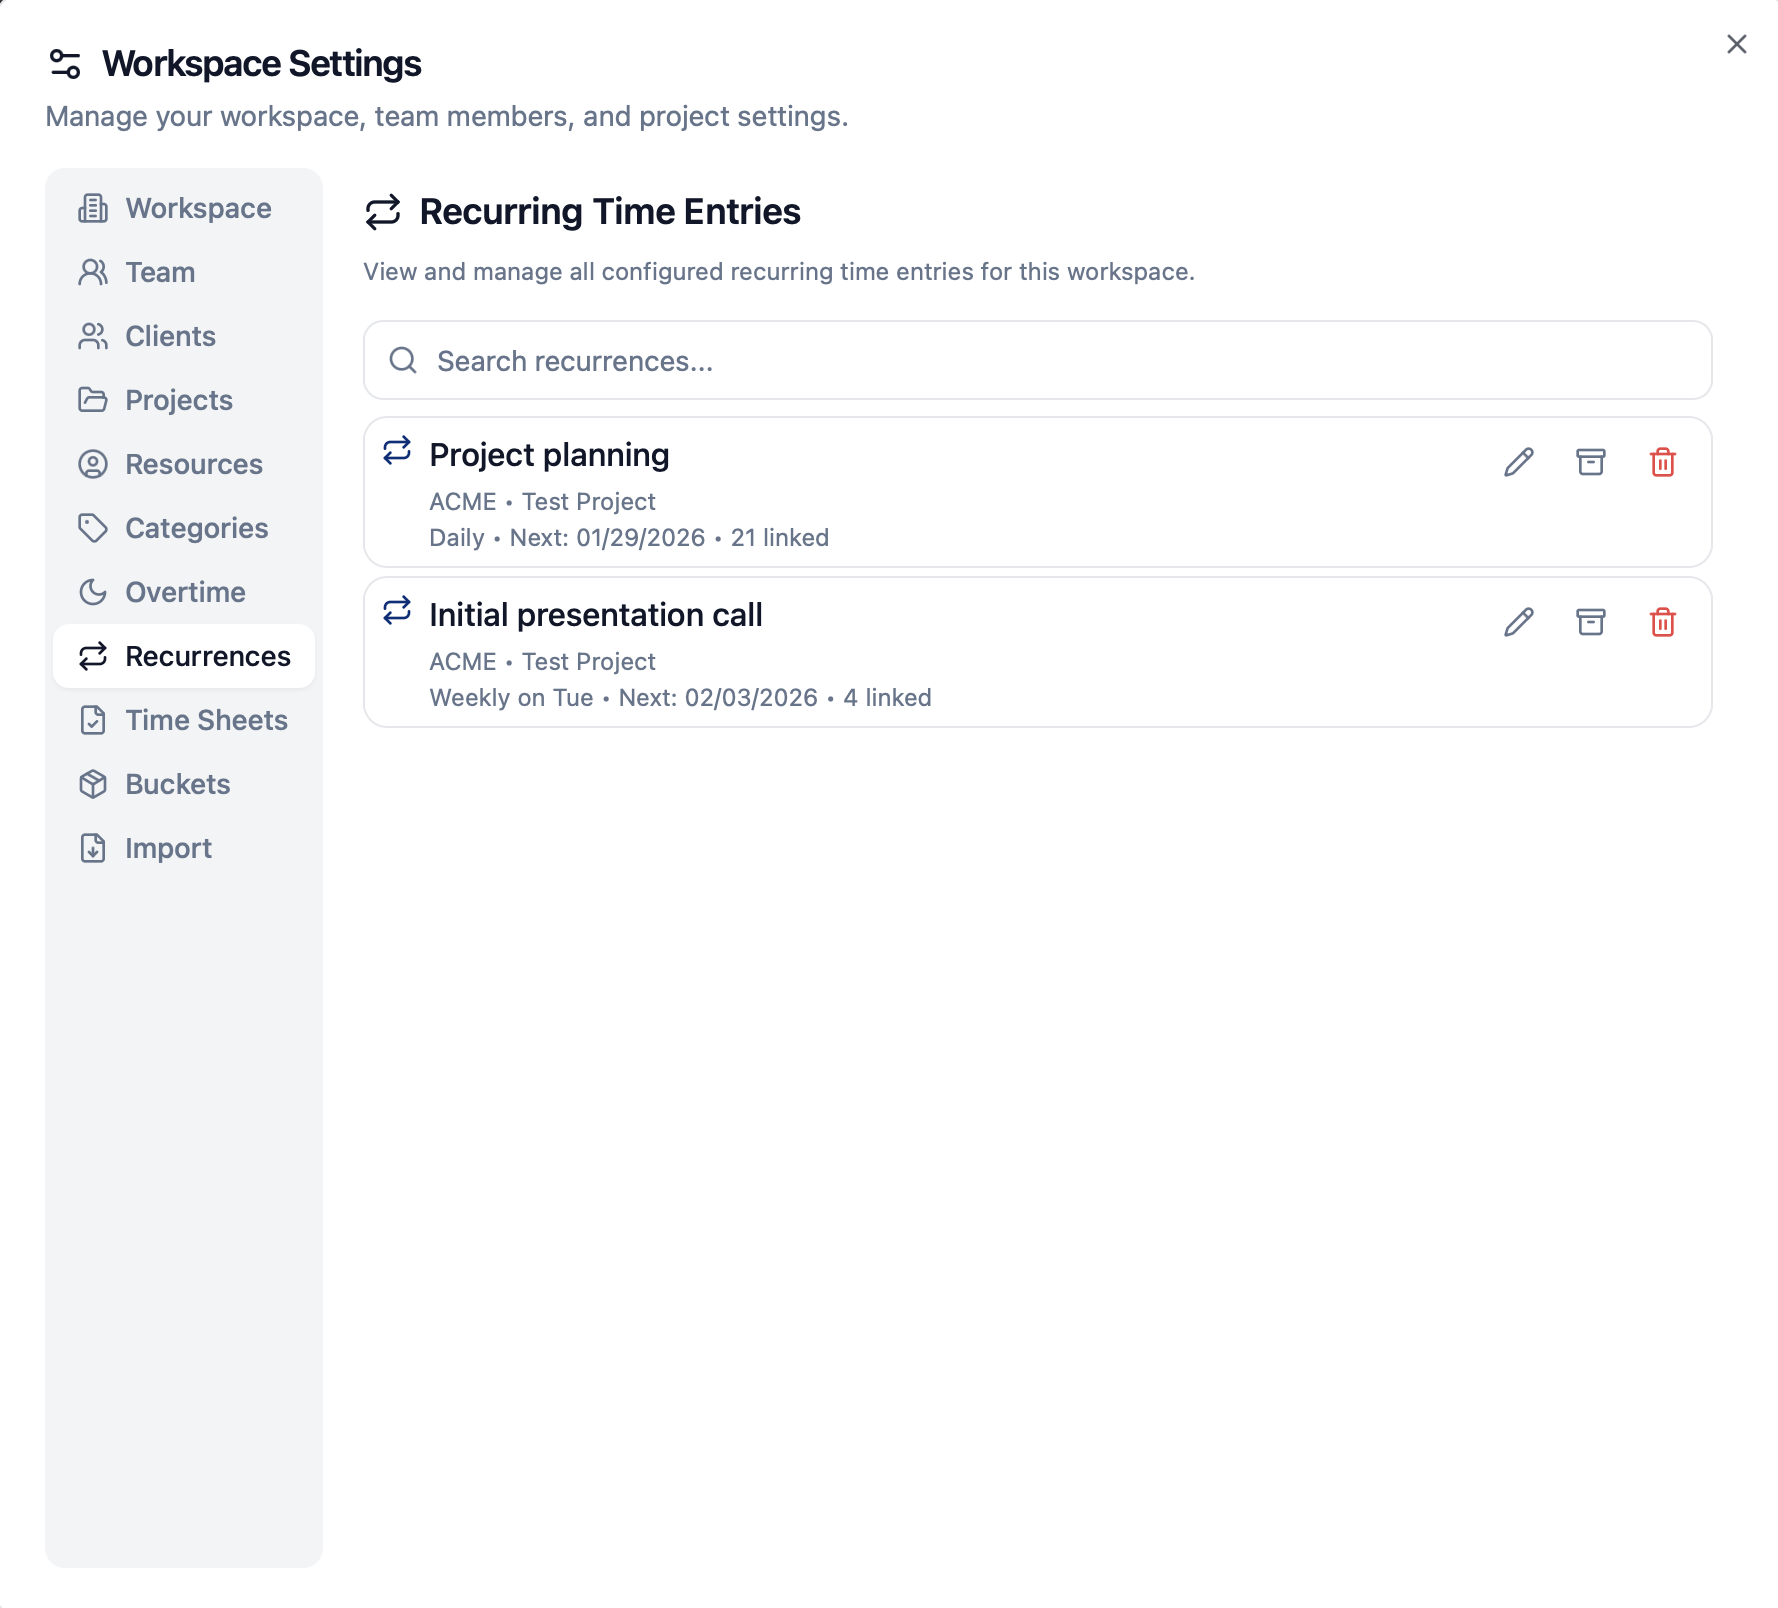The height and width of the screenshot is (1608, 1778).
Task: Close the Workspace Settings dialog
Action: pyautogui.click(x=1736, y=44)
